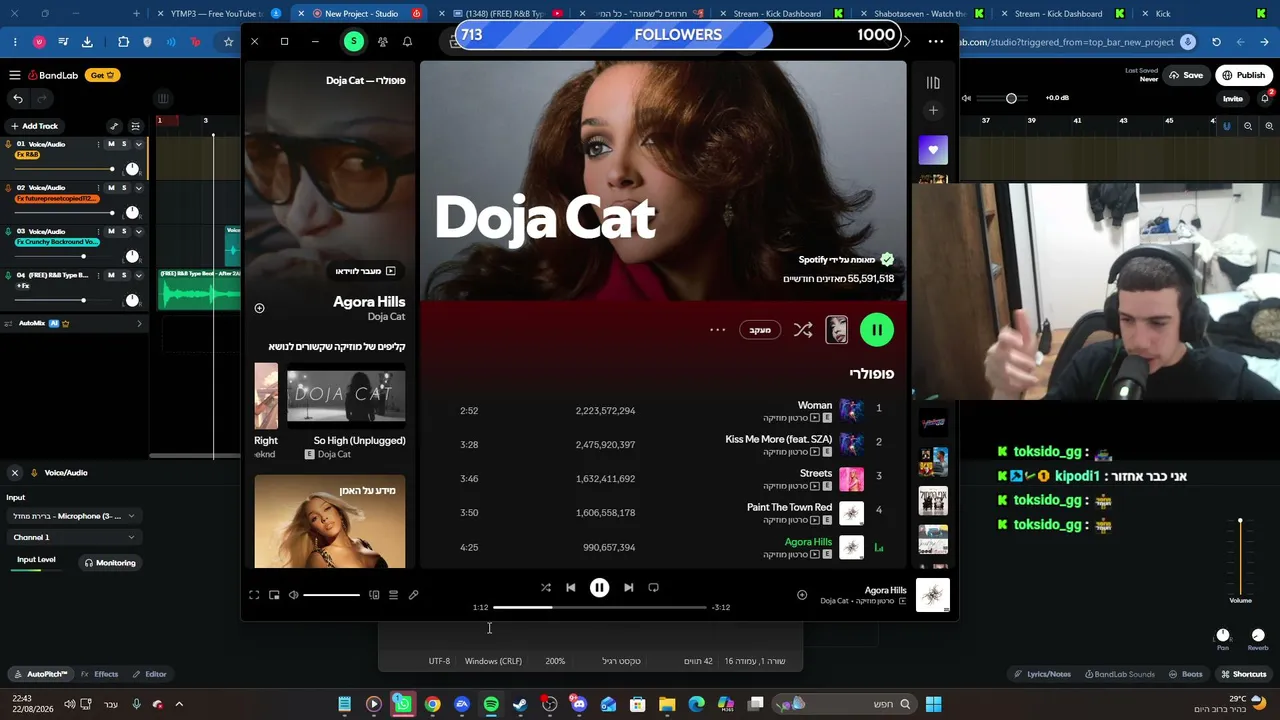Toggle shuffle next to the green pause button
Screen dimensions: 1280x720
[803, 330]
